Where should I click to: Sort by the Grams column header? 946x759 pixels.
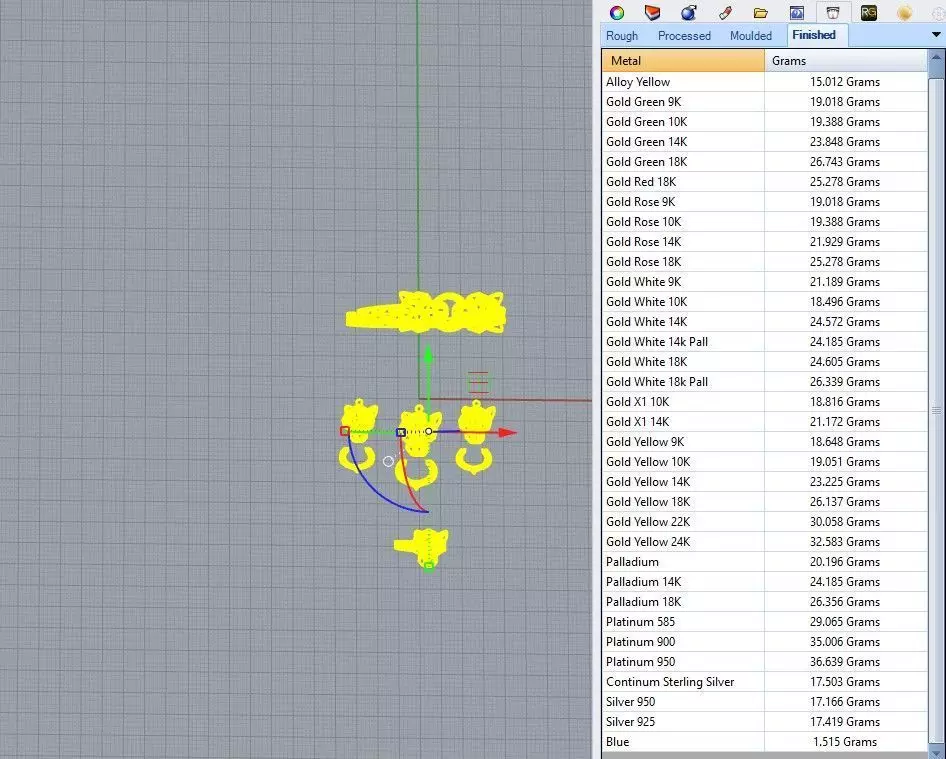845,60
